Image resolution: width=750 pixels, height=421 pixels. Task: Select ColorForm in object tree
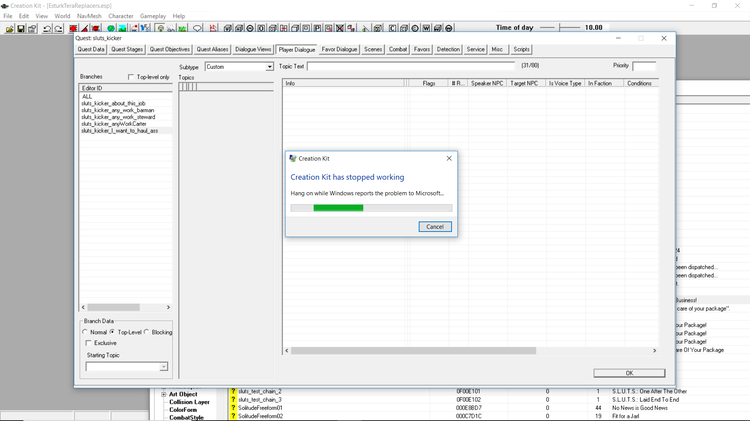click(183, 410)
